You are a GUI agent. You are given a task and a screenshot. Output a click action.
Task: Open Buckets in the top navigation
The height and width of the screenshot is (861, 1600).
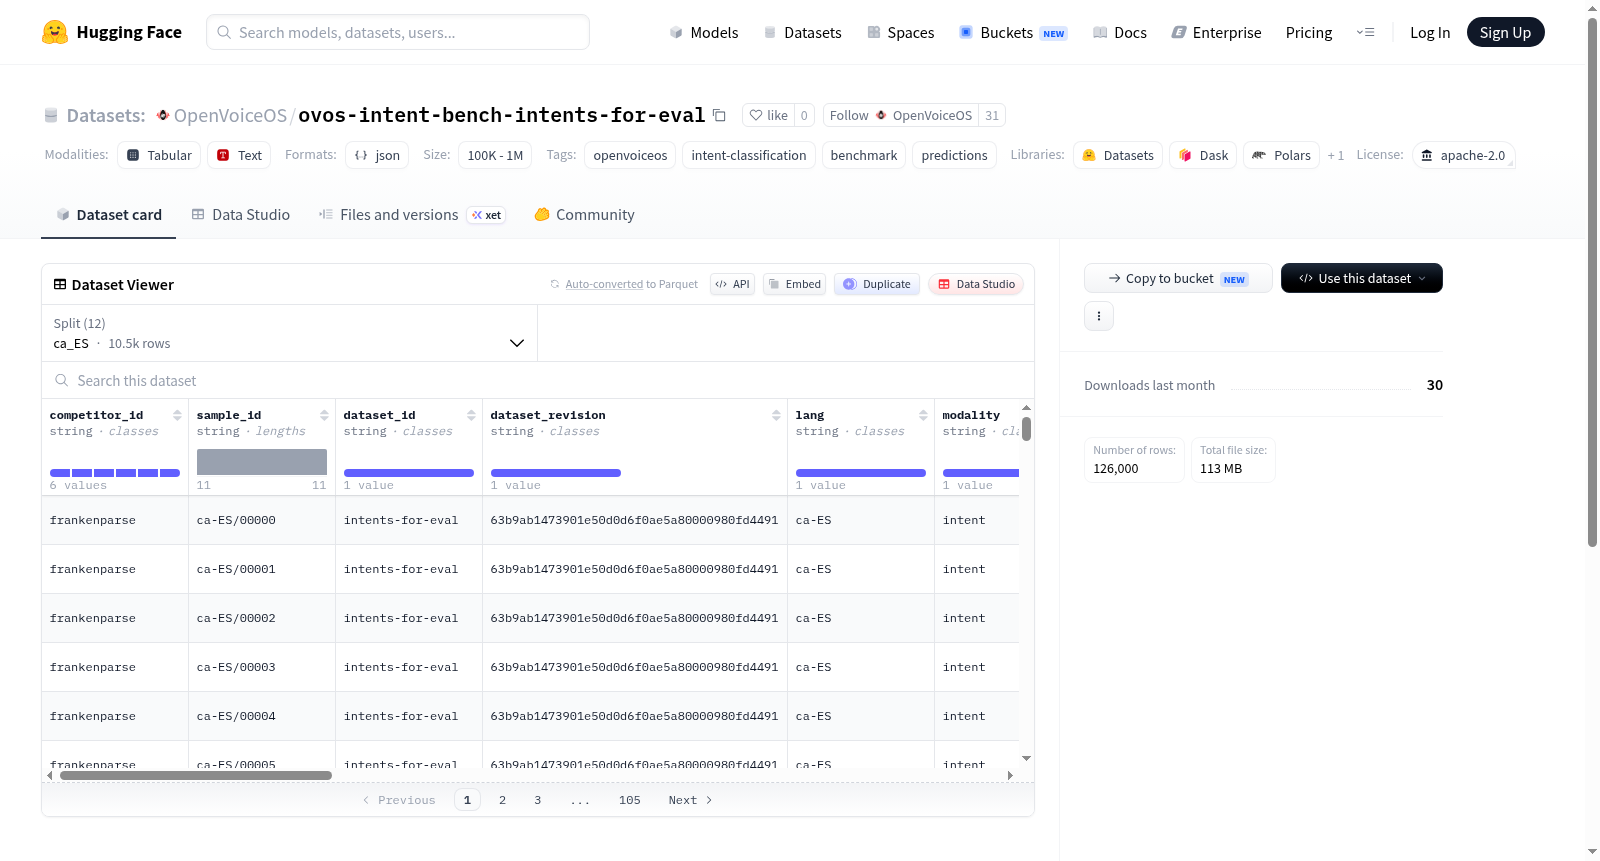click(1012, 32)
